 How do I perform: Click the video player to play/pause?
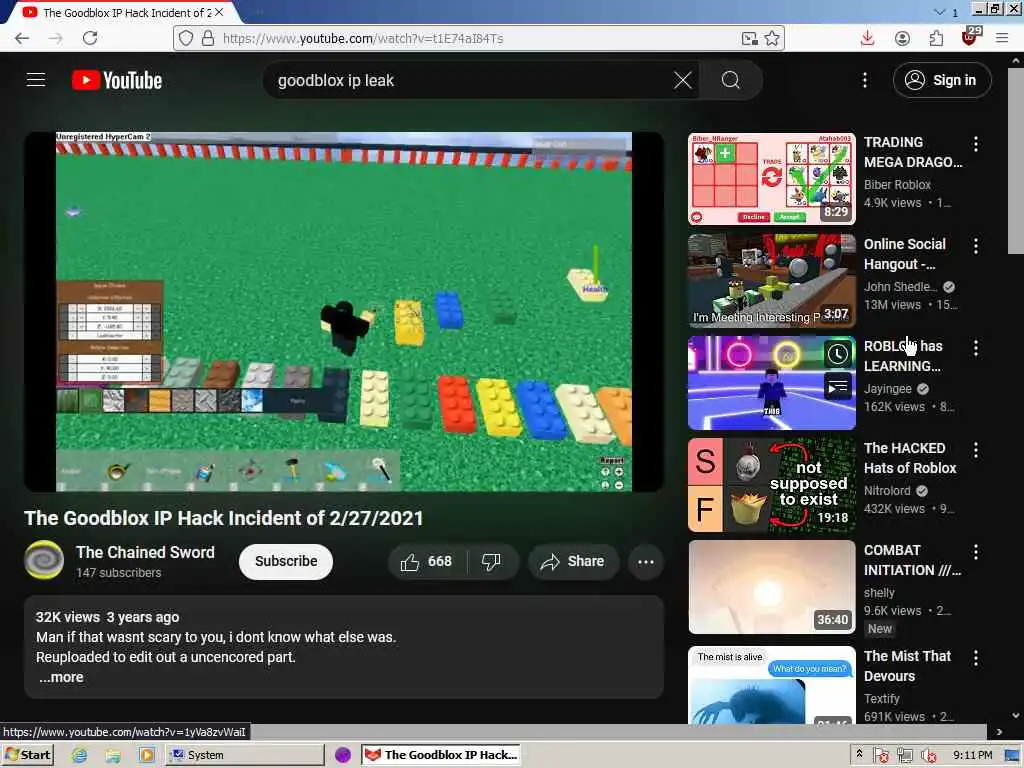[x=344, y=312]
